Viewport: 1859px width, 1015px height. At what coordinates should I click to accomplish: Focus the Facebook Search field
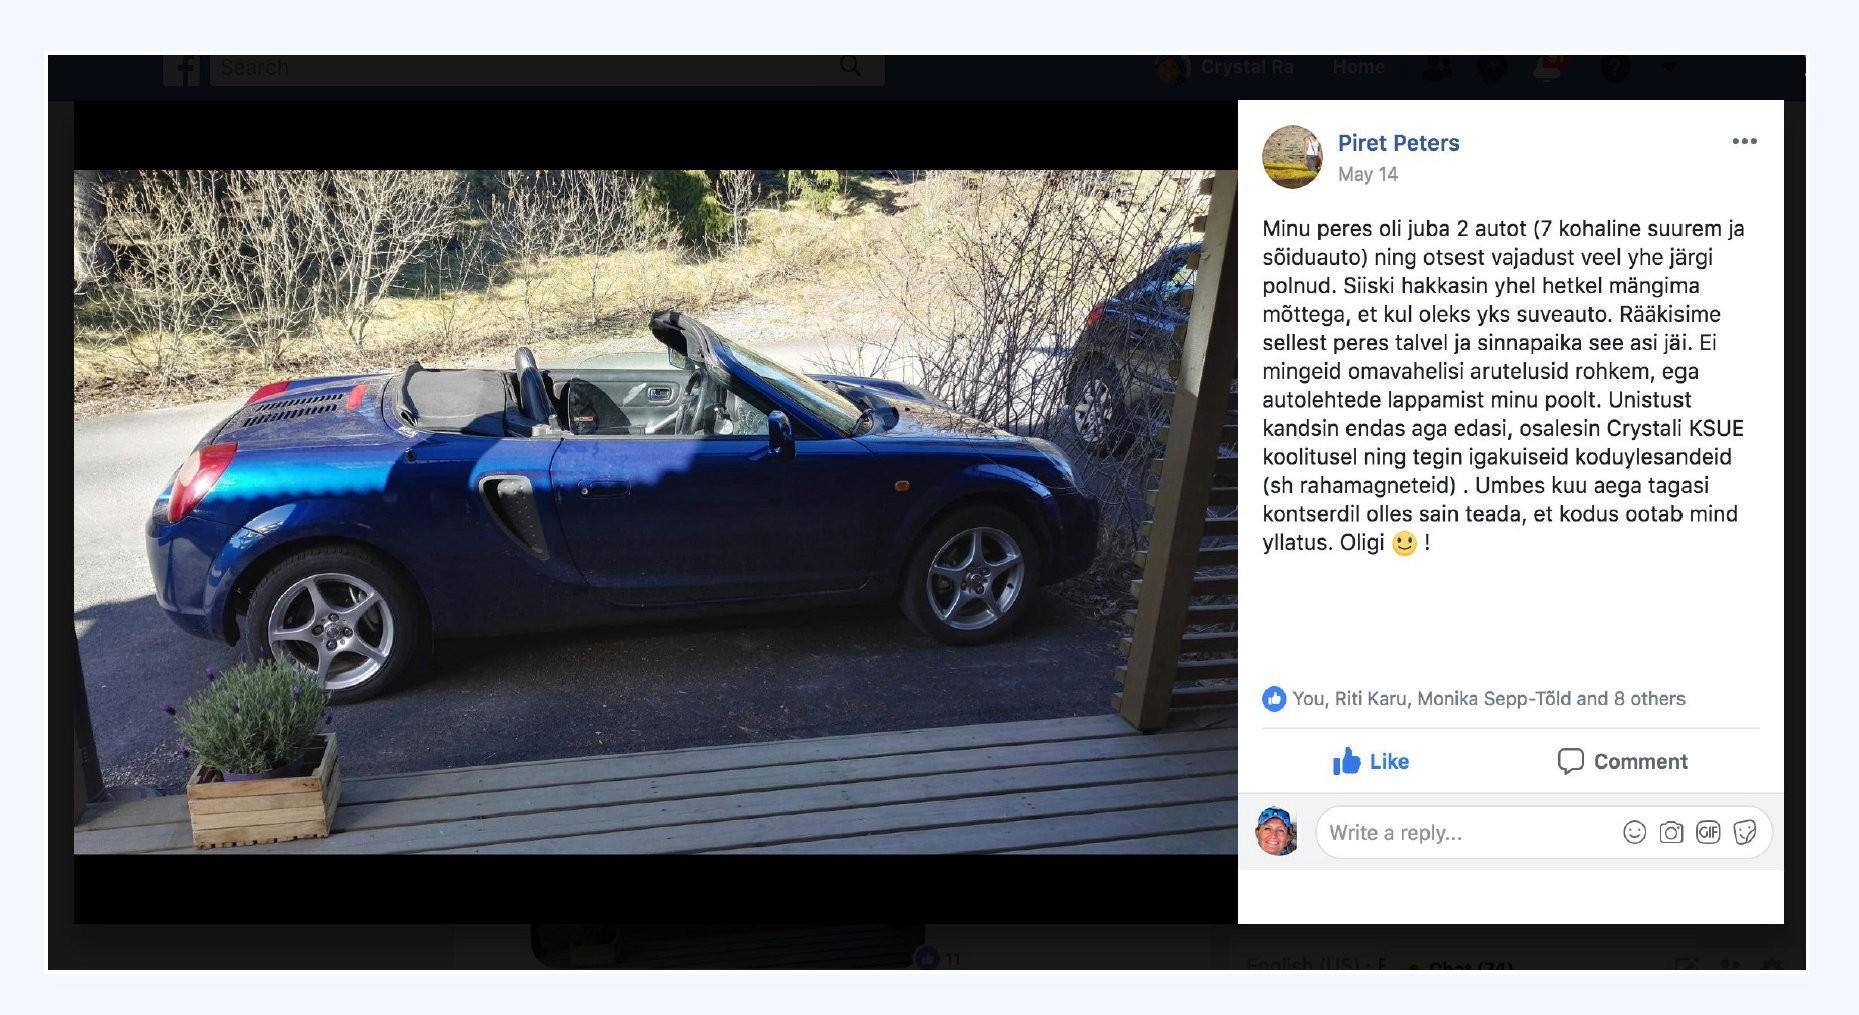point(547,68)
